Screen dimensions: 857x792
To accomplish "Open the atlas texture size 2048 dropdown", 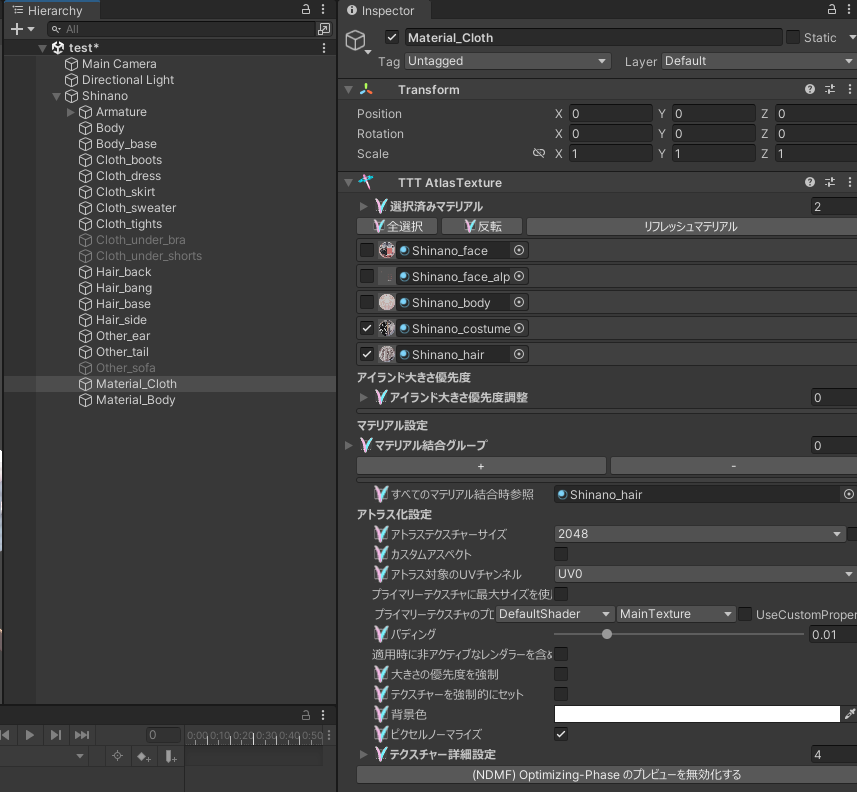I will click(699, 533).
